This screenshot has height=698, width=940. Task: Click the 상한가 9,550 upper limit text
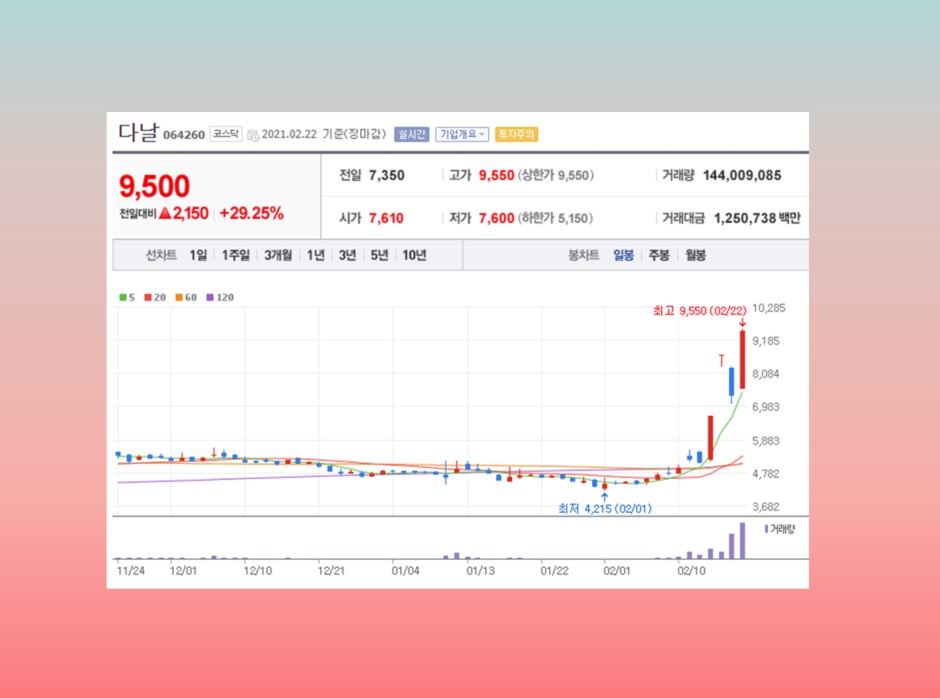[556, 176]
